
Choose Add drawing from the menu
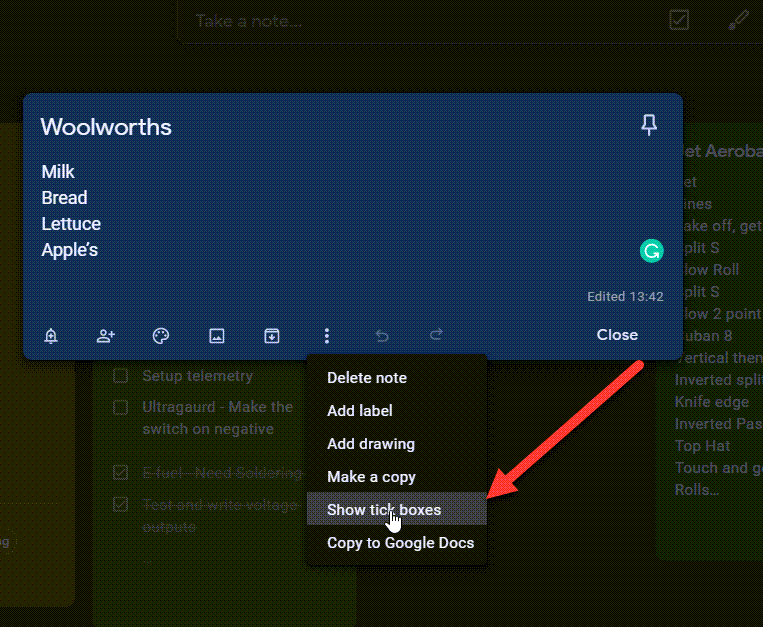tap(397, 444)
